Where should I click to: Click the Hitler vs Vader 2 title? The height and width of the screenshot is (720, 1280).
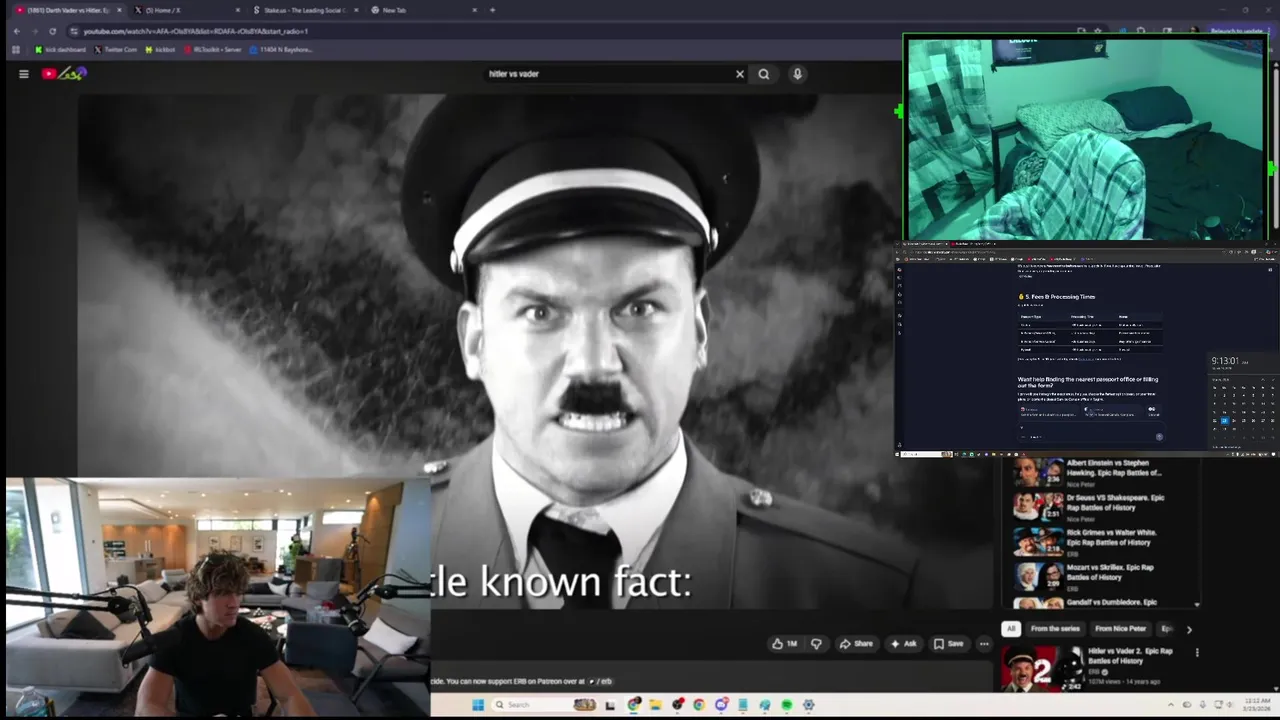(1130, 656)
